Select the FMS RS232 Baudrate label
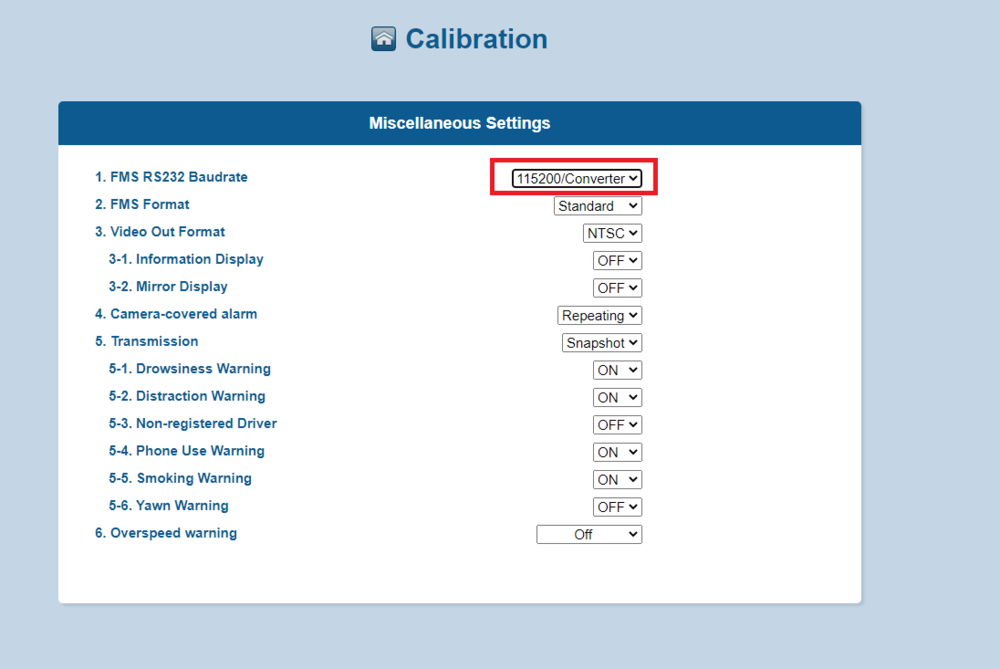Viewport: 1000px width, 669px height. [x=172, y=177]
